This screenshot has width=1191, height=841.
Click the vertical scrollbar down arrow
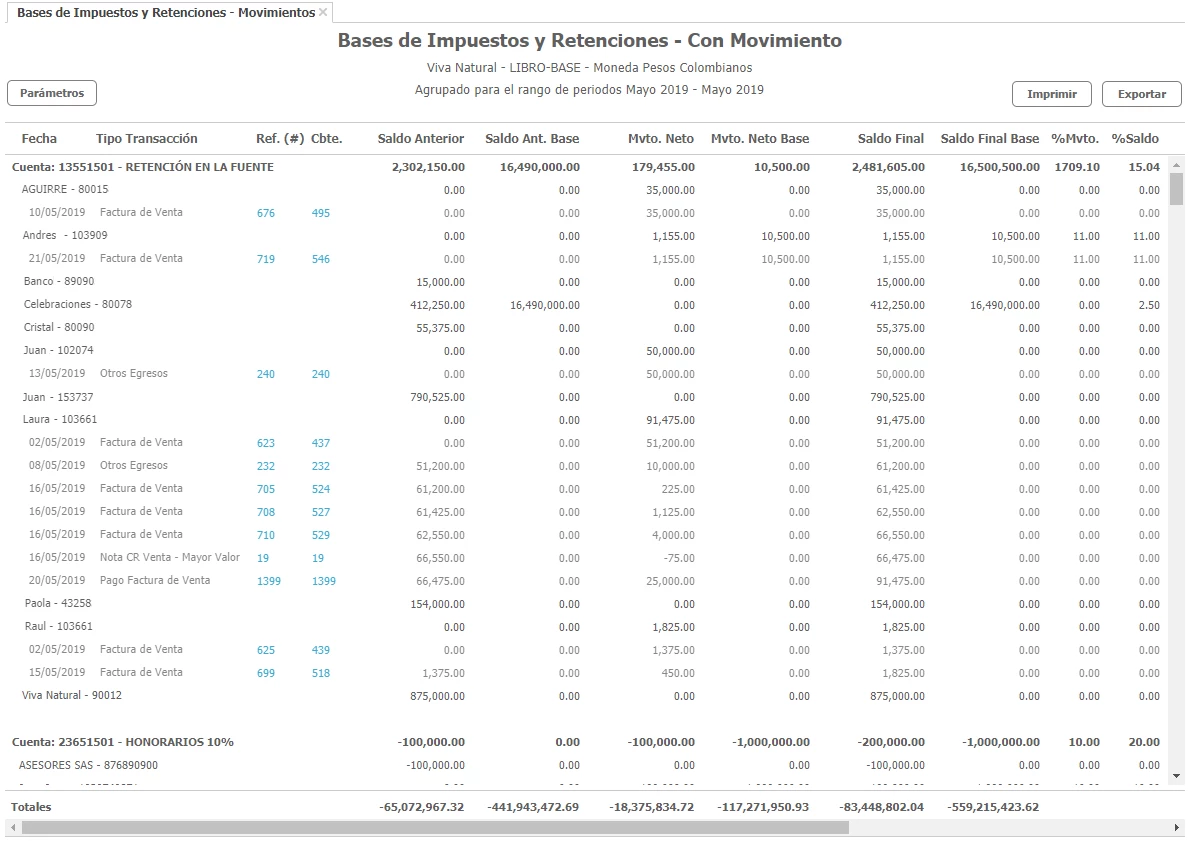point(1176,775)
